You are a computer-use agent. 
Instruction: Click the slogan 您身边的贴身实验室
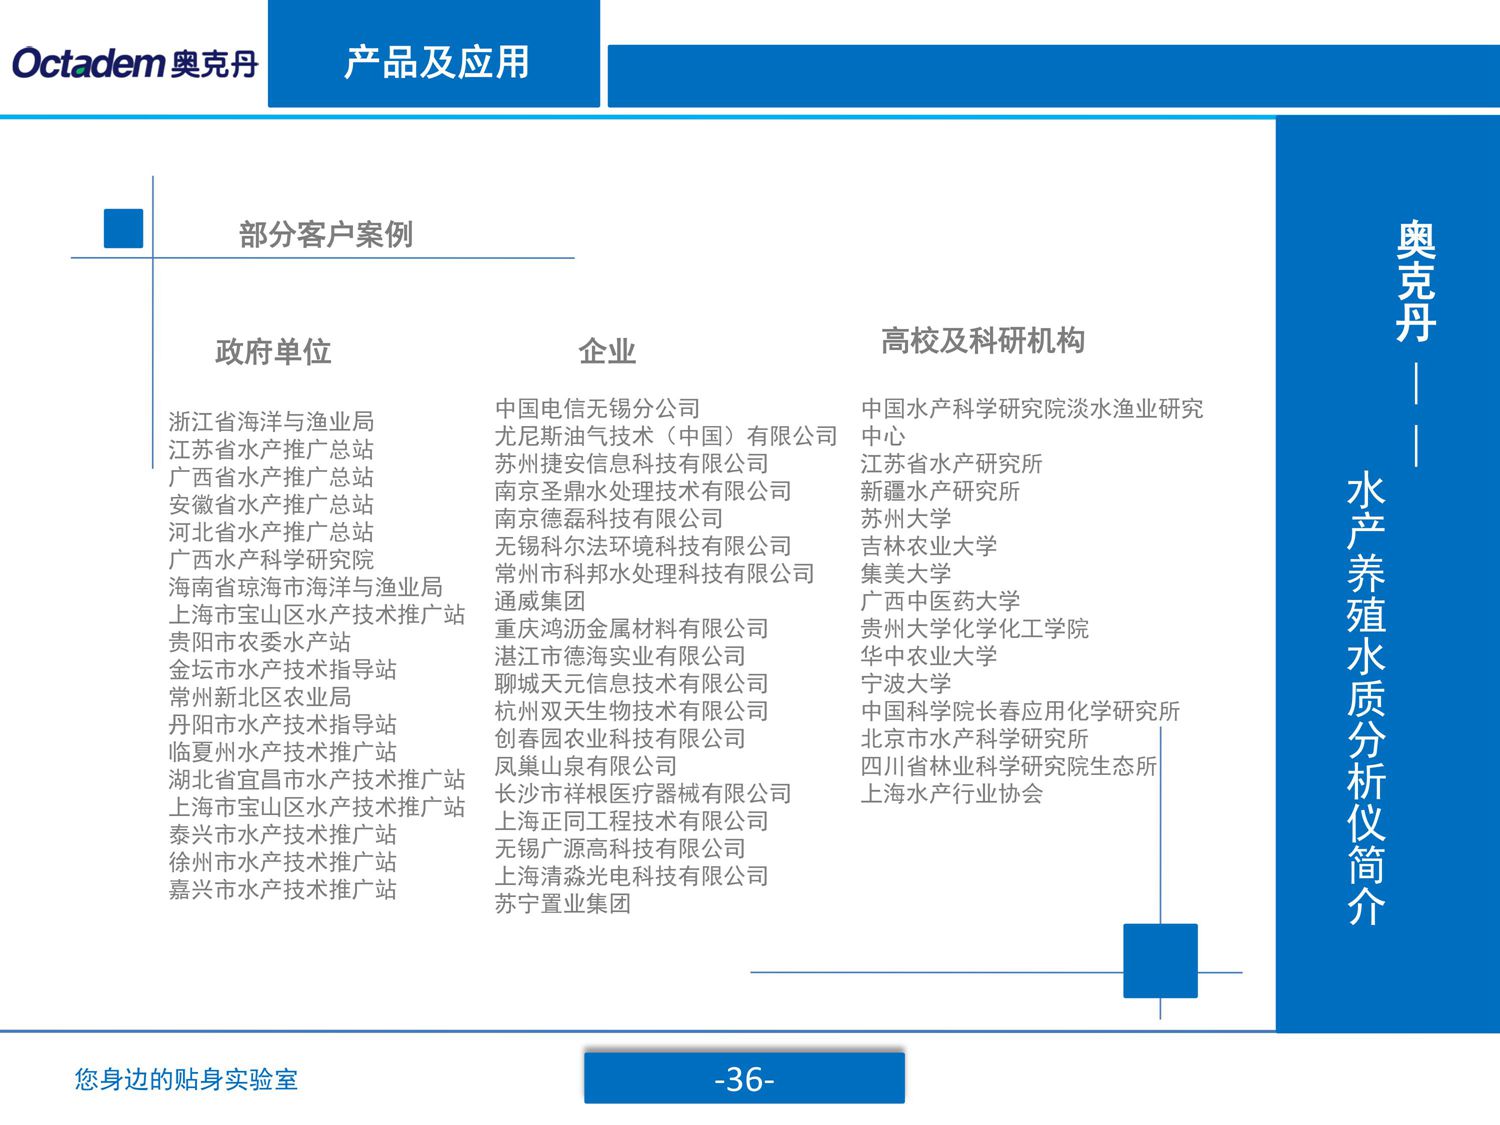tap(186, 1079)
